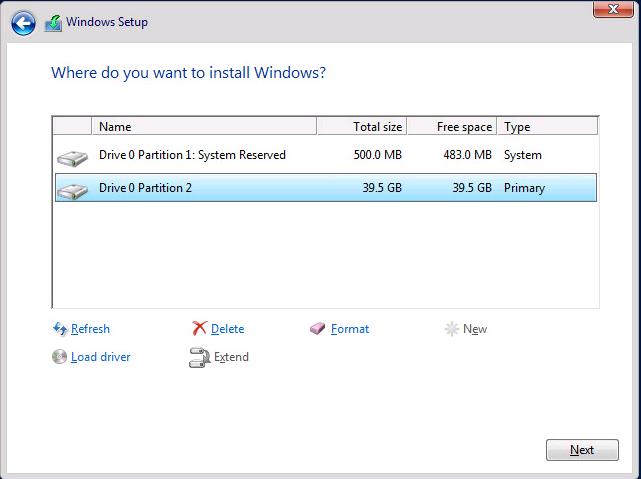641x479 pixels.
Task: Click the Extend partition icon
Action: 199,357
